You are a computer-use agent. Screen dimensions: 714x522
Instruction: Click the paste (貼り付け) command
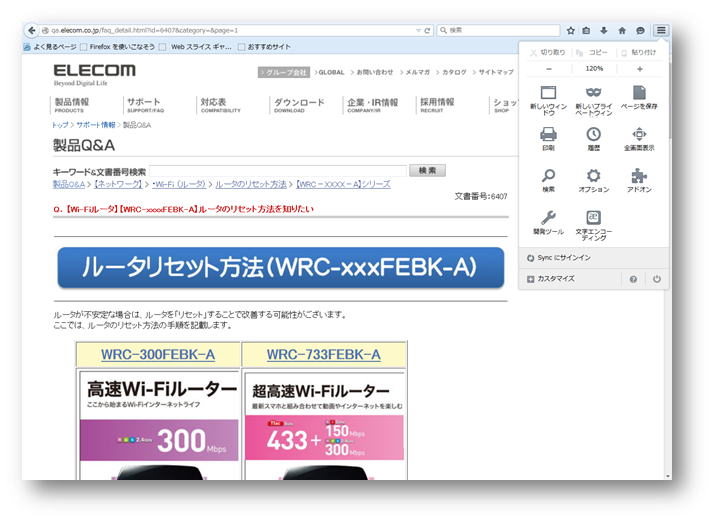click(x=639, y=52)
